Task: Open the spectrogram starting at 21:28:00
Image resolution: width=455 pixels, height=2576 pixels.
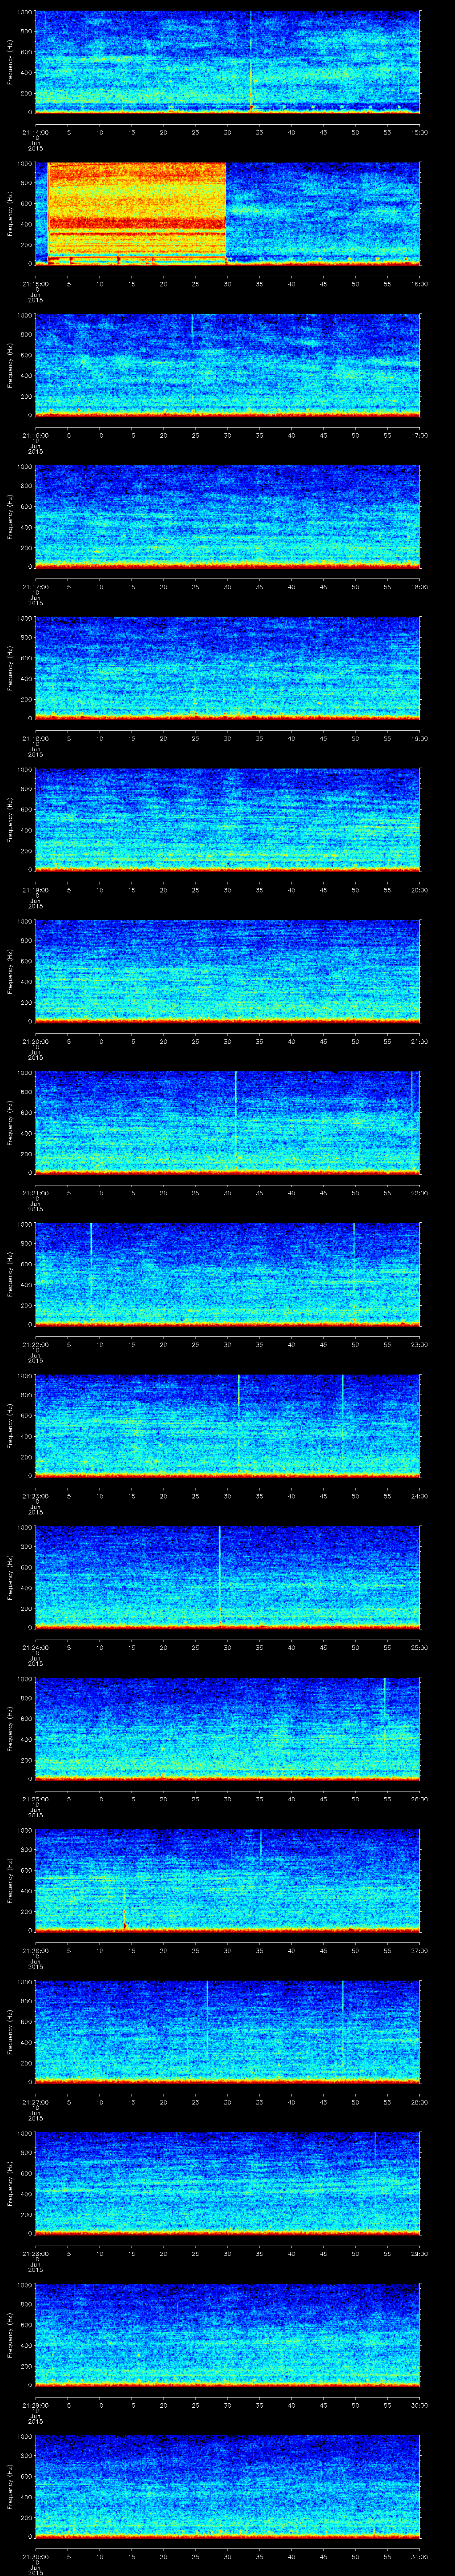Action: (227, 2184)
